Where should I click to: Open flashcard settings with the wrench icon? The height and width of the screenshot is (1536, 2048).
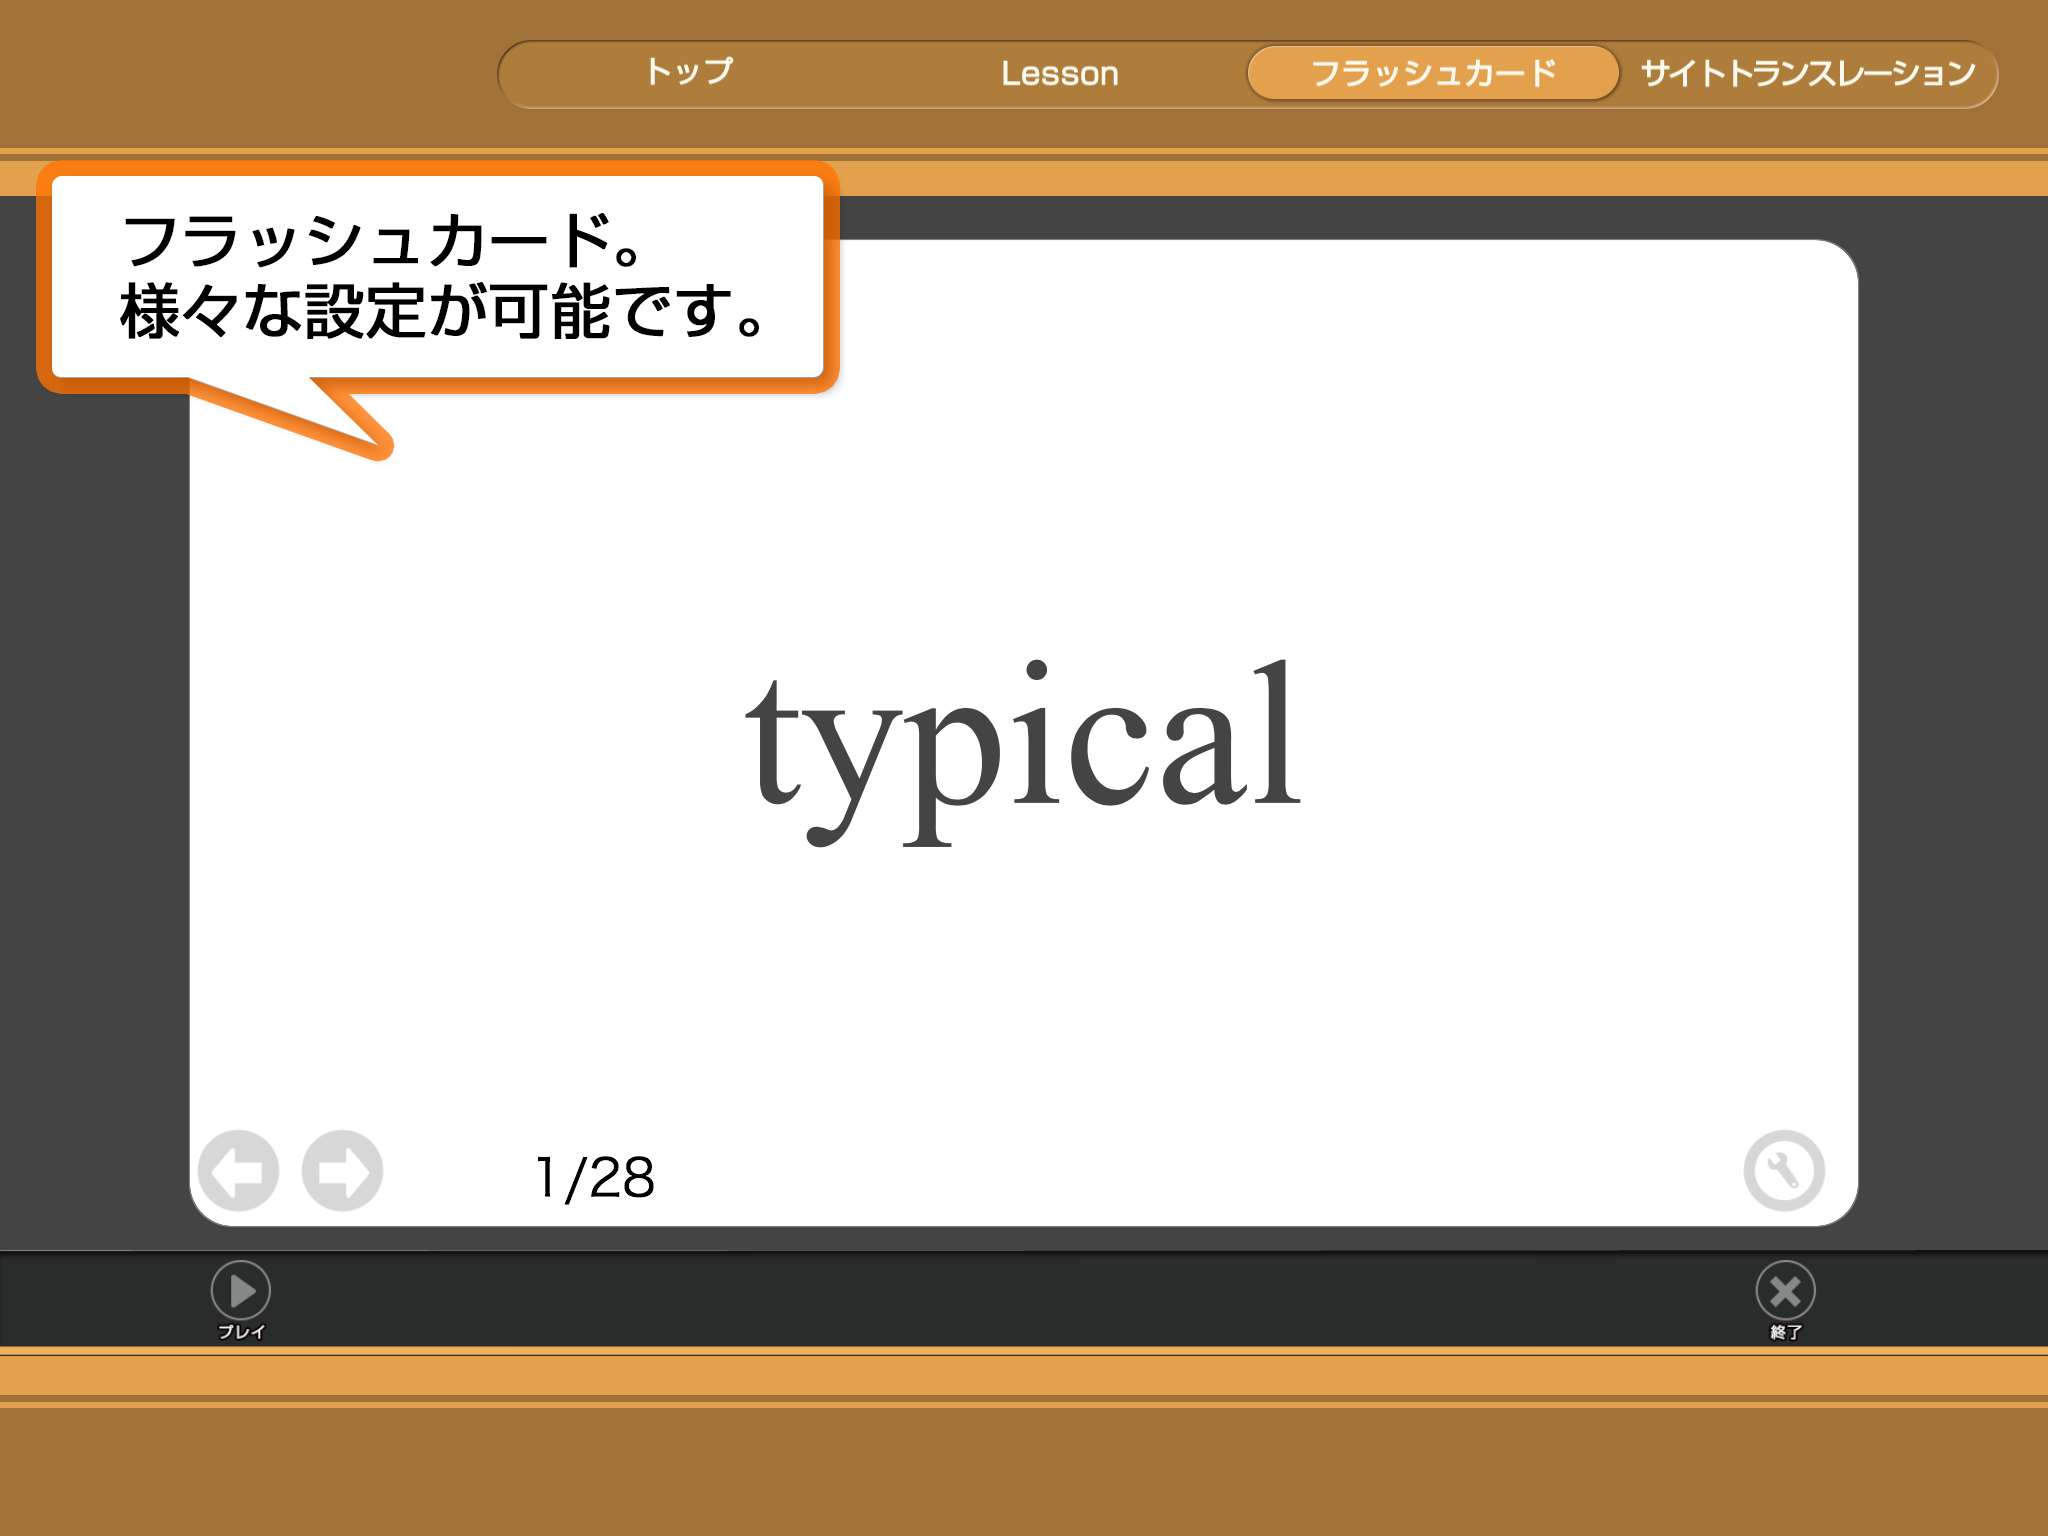pyautogui.click(x=1784, y=1170)
